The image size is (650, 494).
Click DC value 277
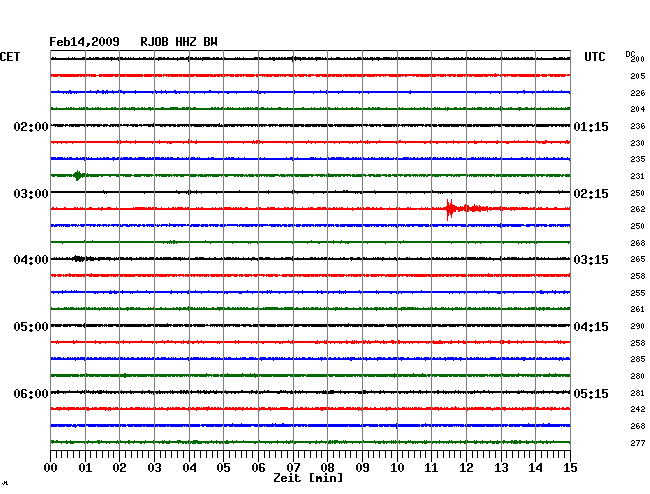pos(638,443)
